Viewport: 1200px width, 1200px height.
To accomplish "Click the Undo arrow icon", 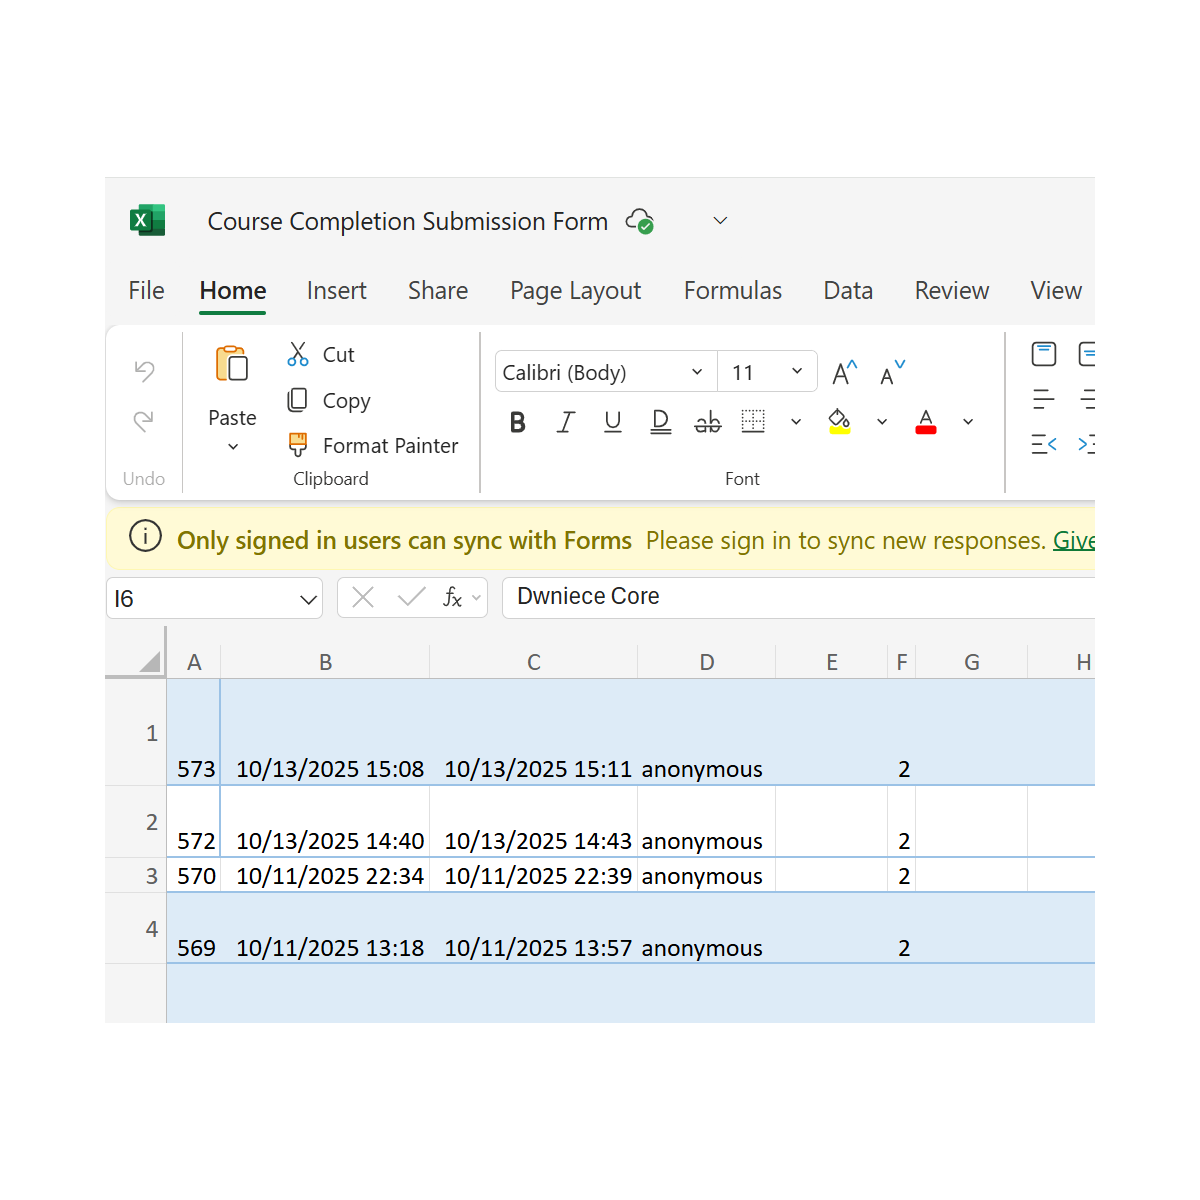I will coord(144,371).
